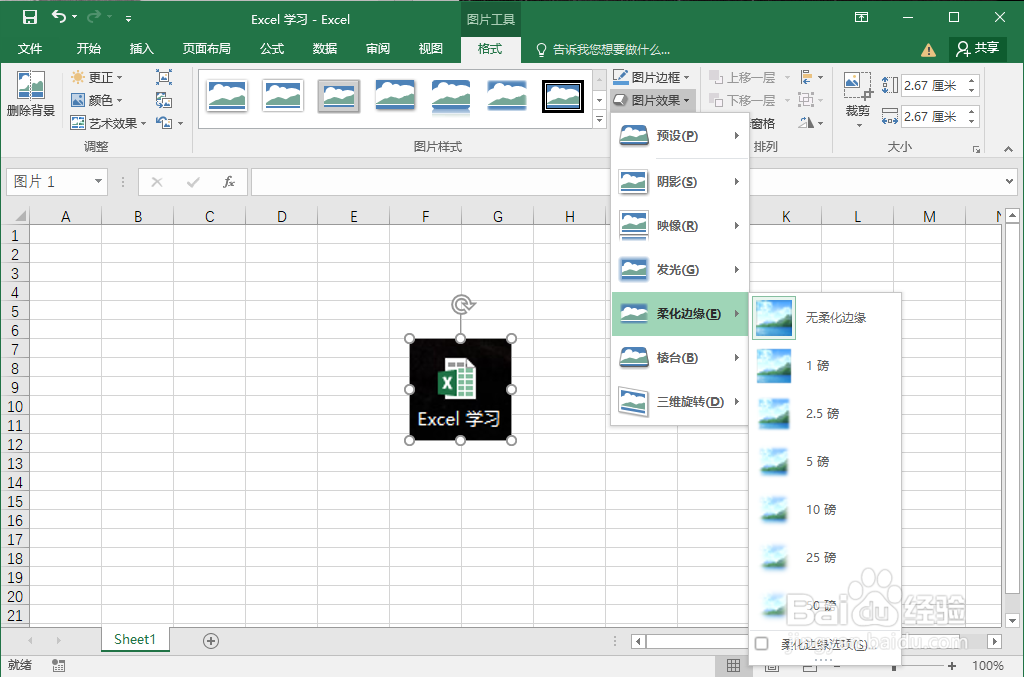
Task: Add a new sheet with plus icon
Action: (210, 641)
